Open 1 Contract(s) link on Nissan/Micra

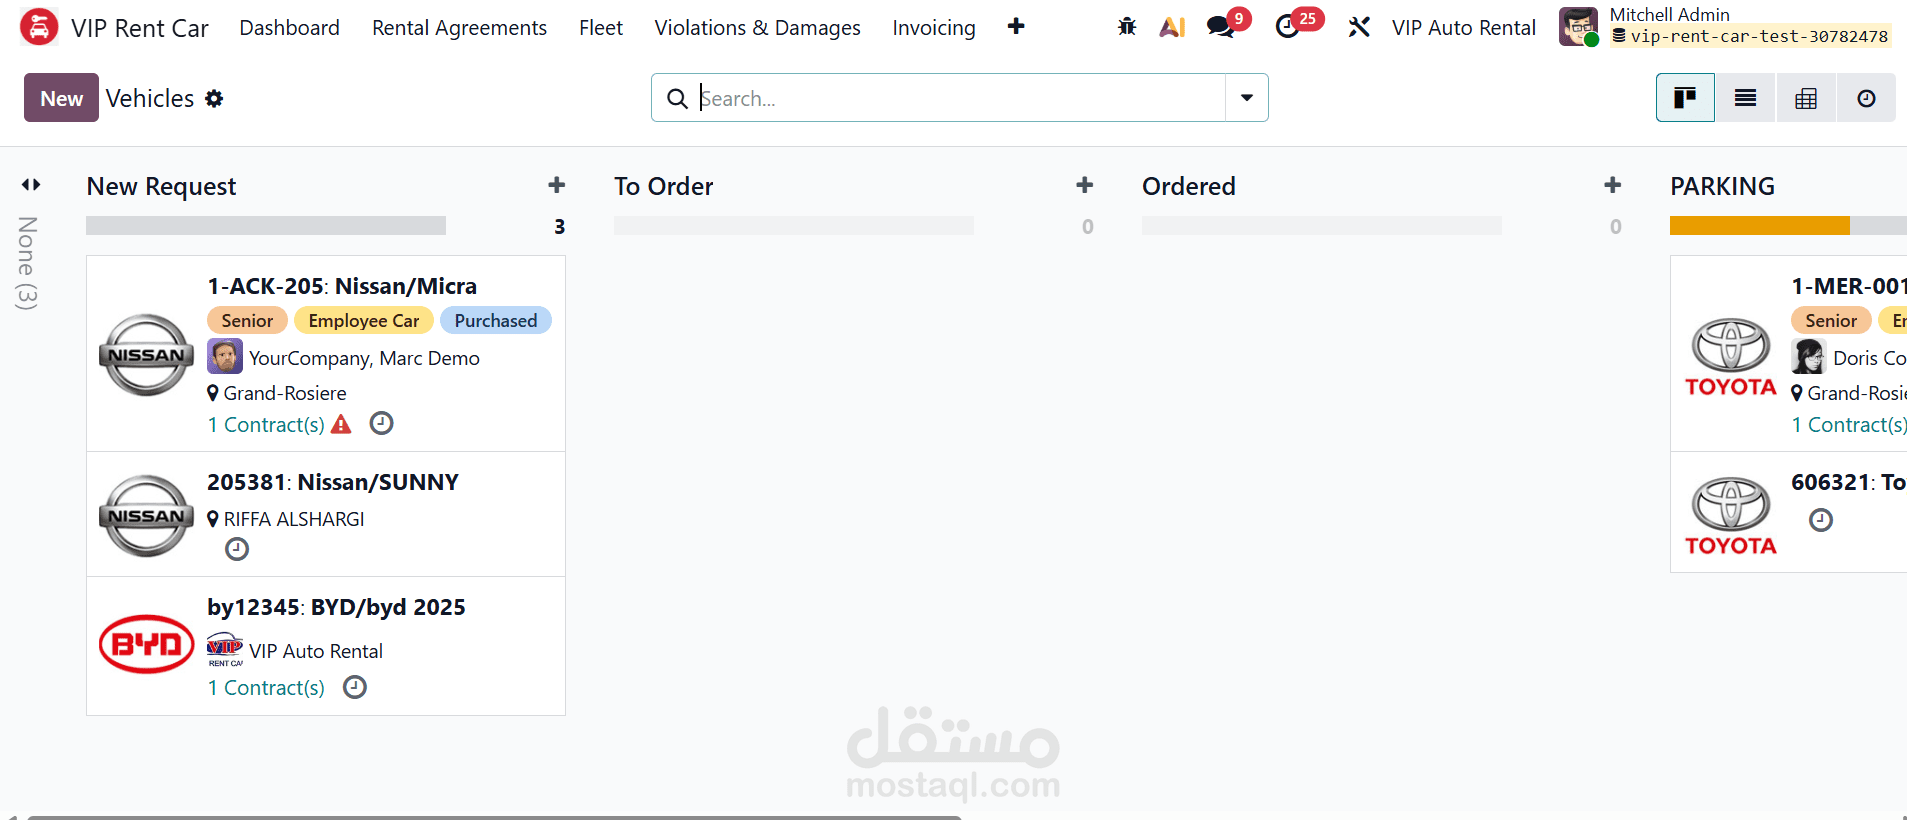(266, 424)
